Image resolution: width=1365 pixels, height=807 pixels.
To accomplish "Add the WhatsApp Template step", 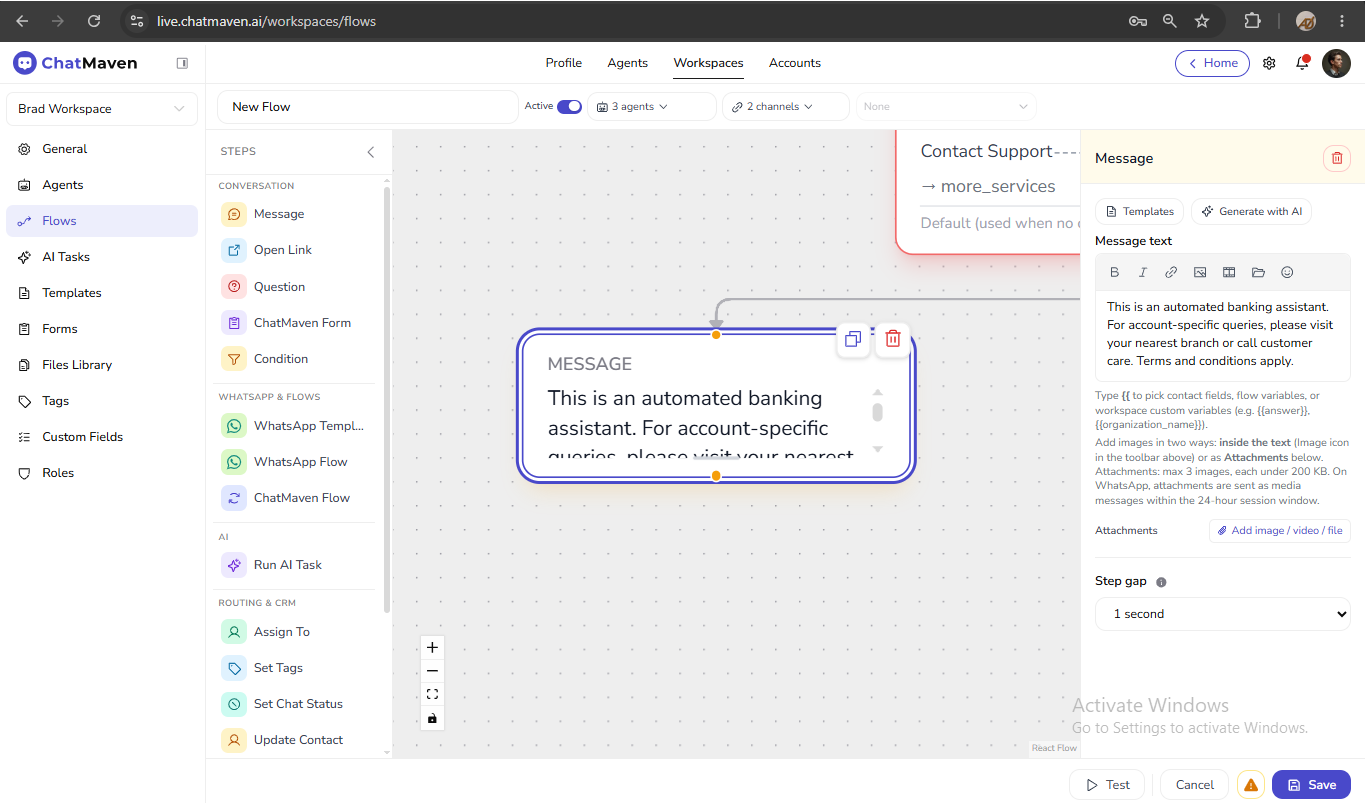I will (296, 426).
